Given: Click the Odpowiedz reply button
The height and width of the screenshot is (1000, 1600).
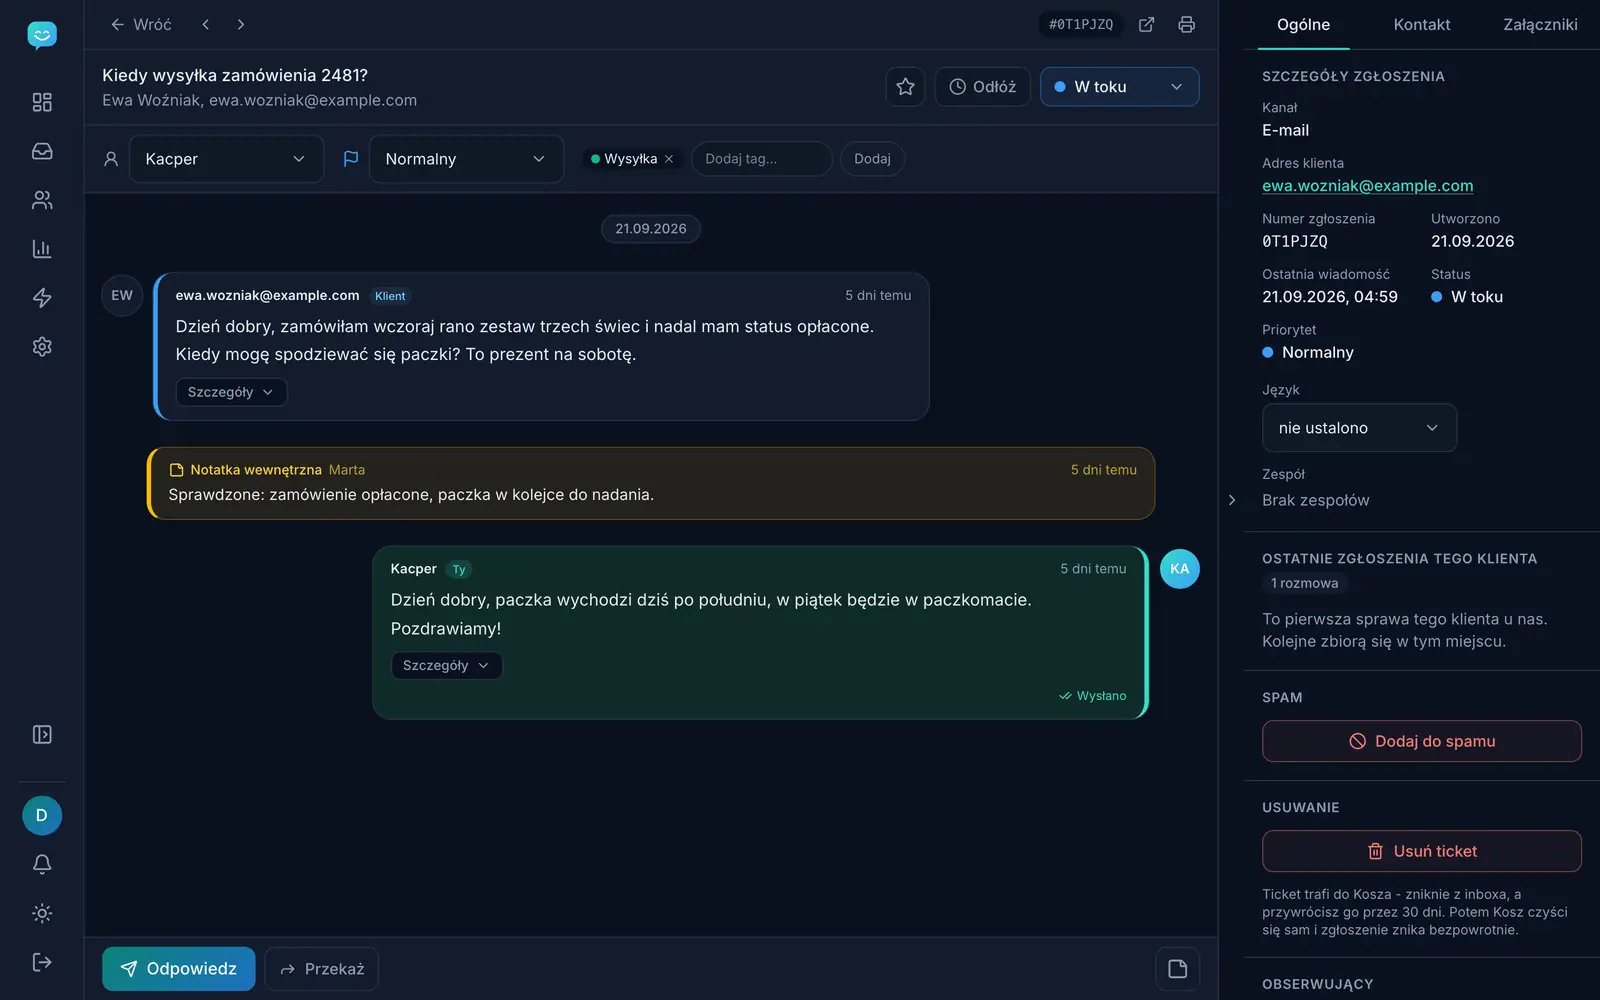Looking at the screenshot, I should click(x=179, y=969).
